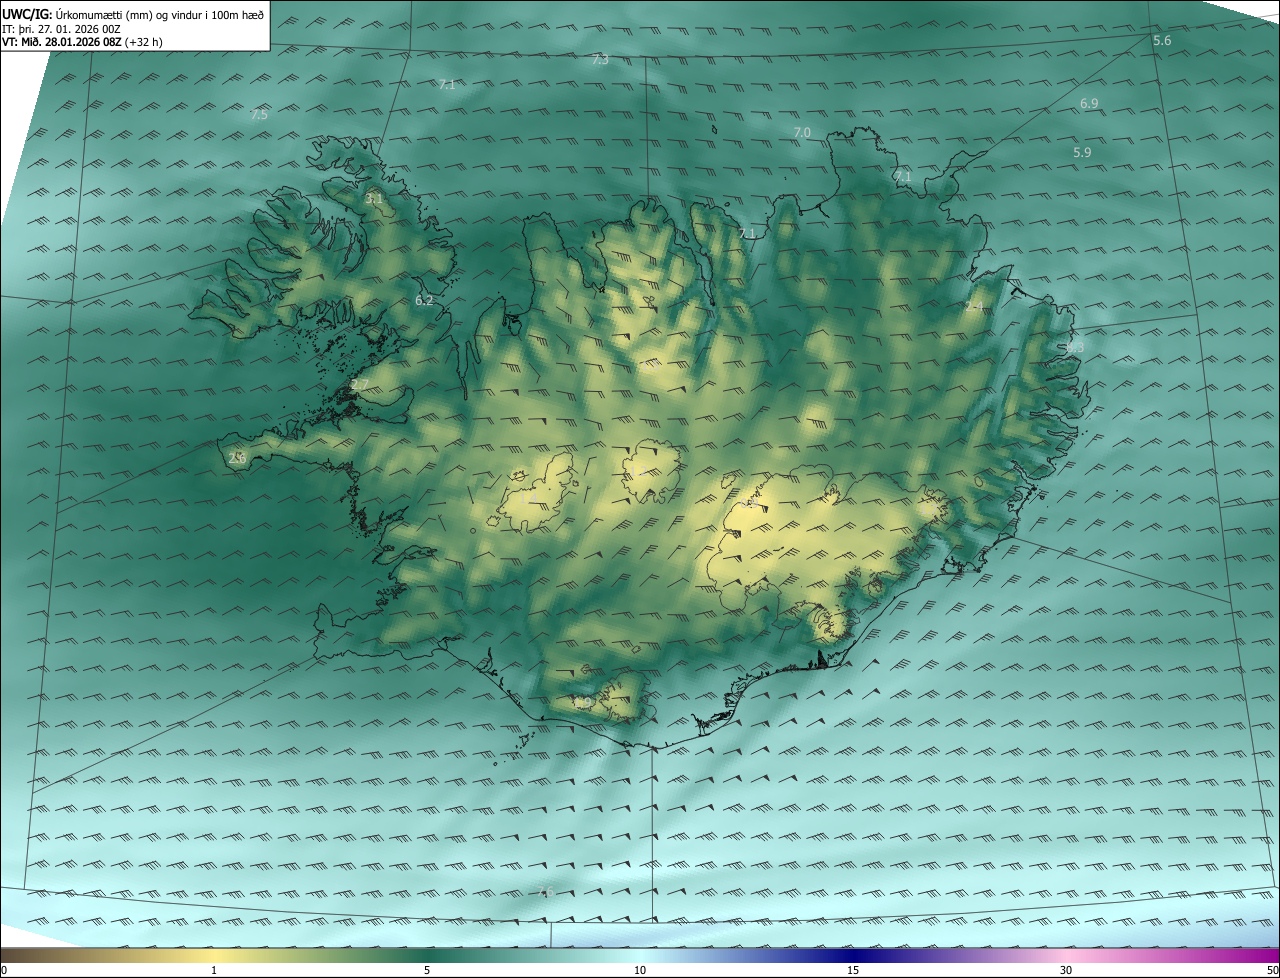The height and width of the screenshot is (978, 1280).
Task: Click the 7.5 value on the map
Action: point(259,115)
